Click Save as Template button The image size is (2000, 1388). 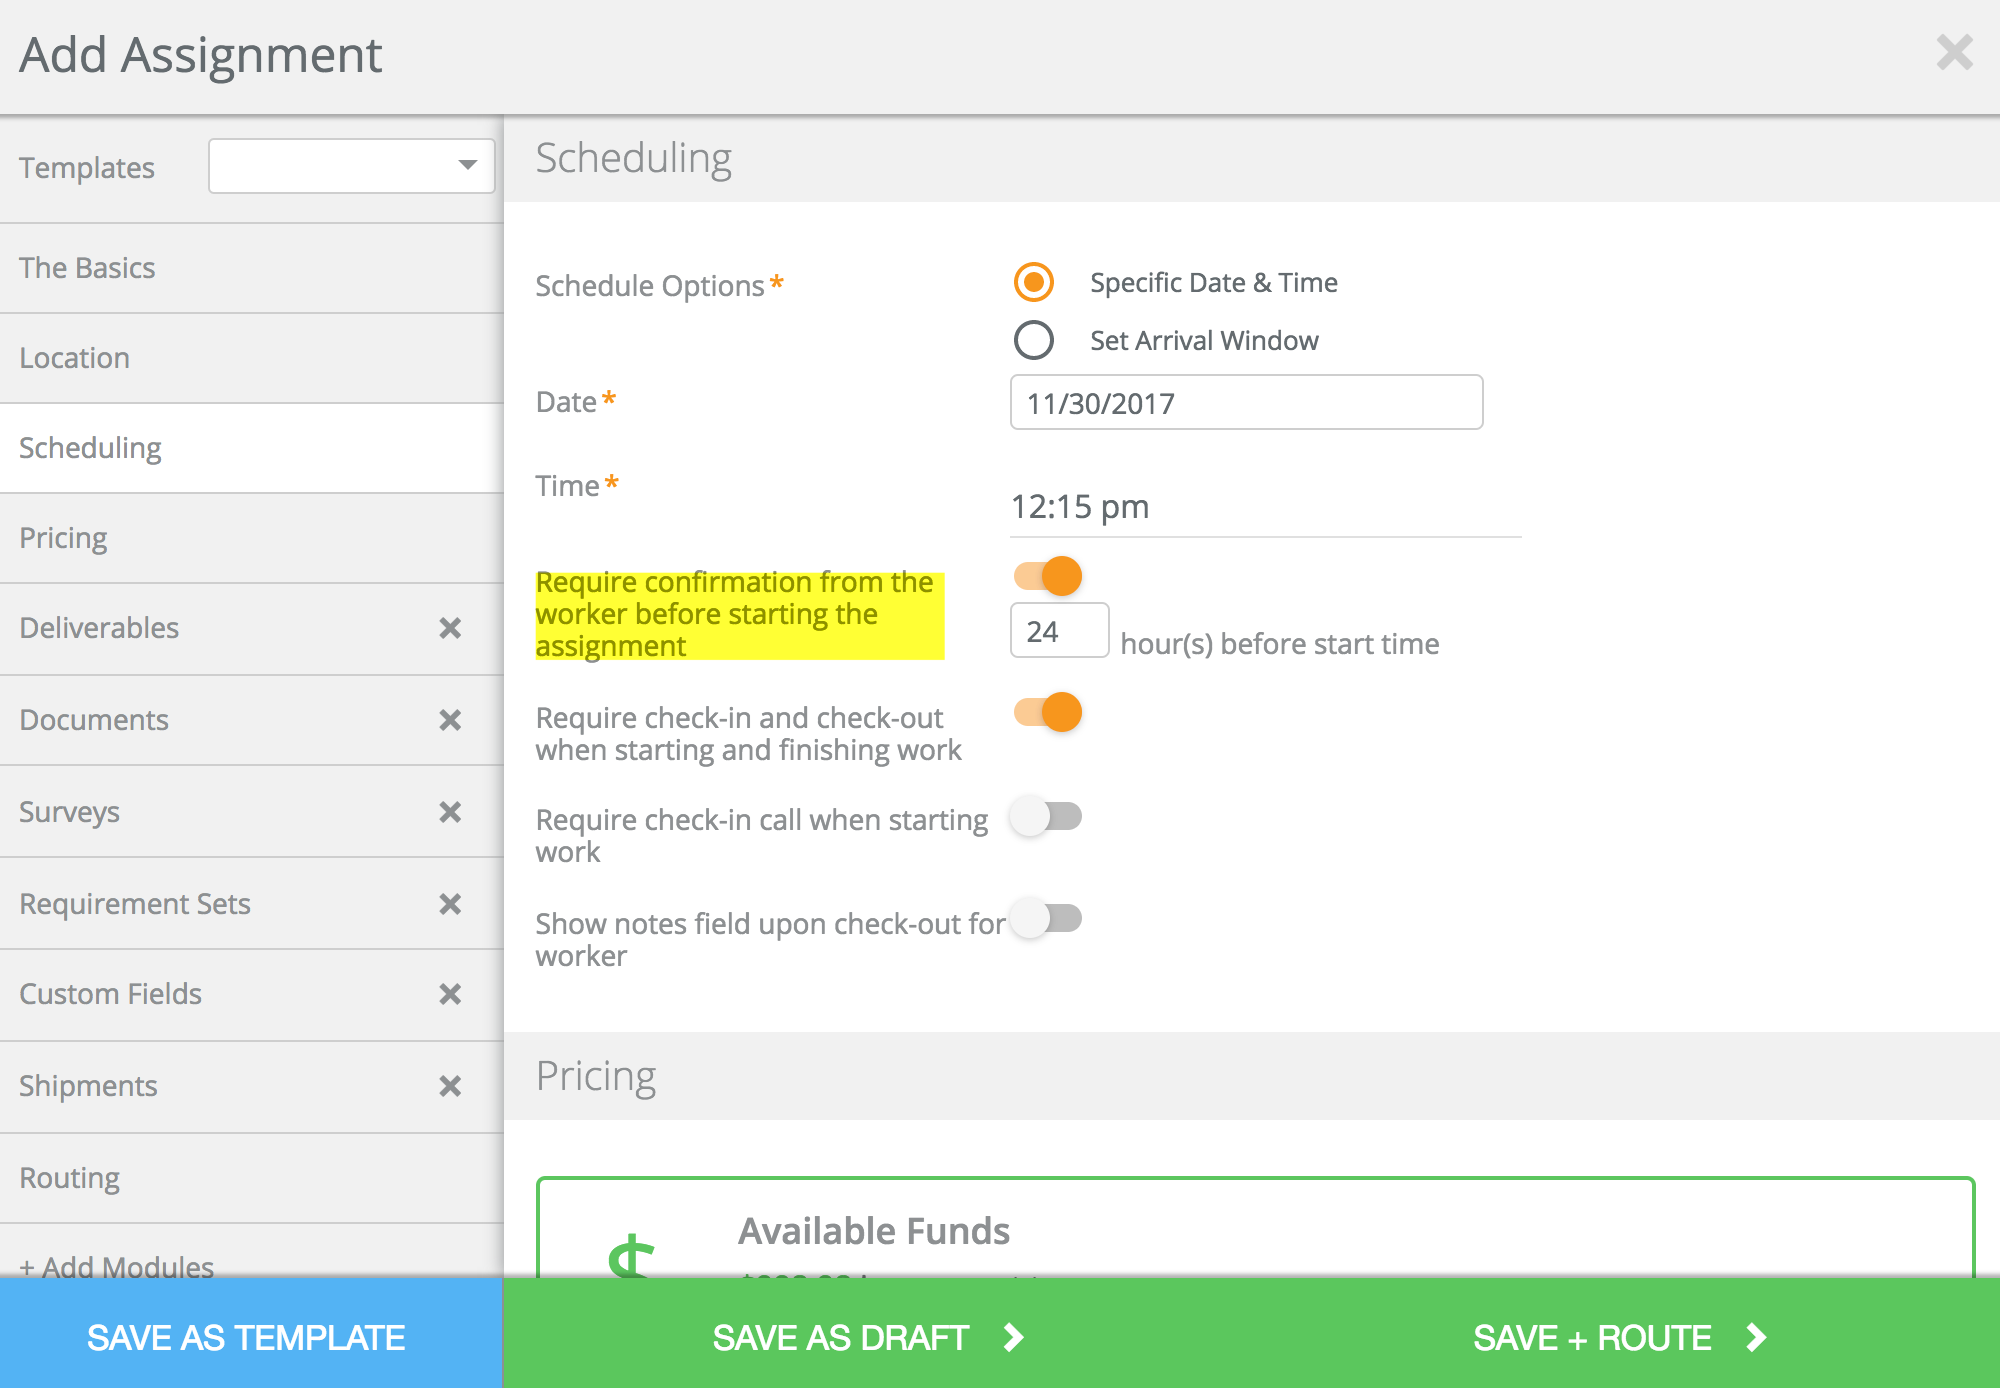point(247,1337)
